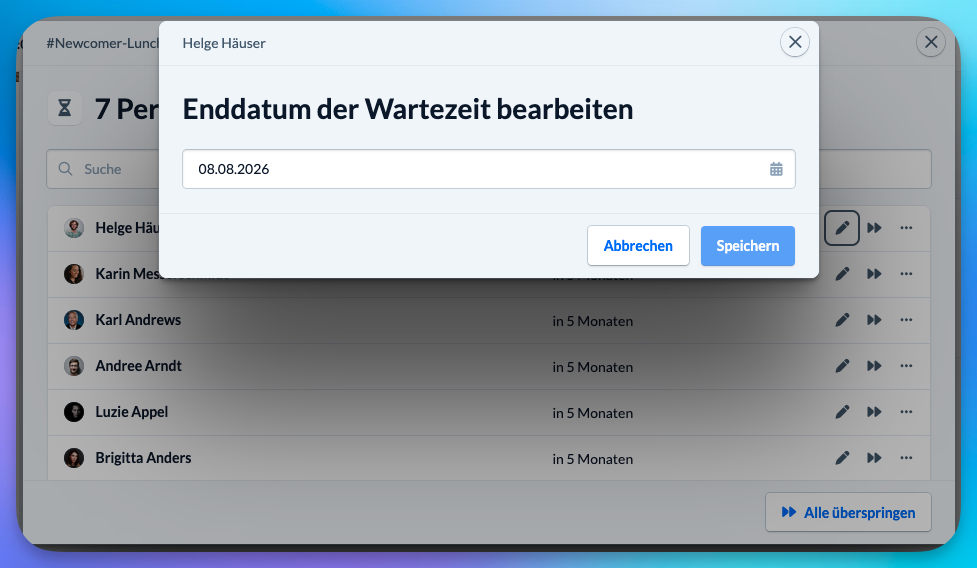Click the hourglass icon beside the heading
Image resolution: width=977 pixels, height=568 pixels.
tap(65, 108)
